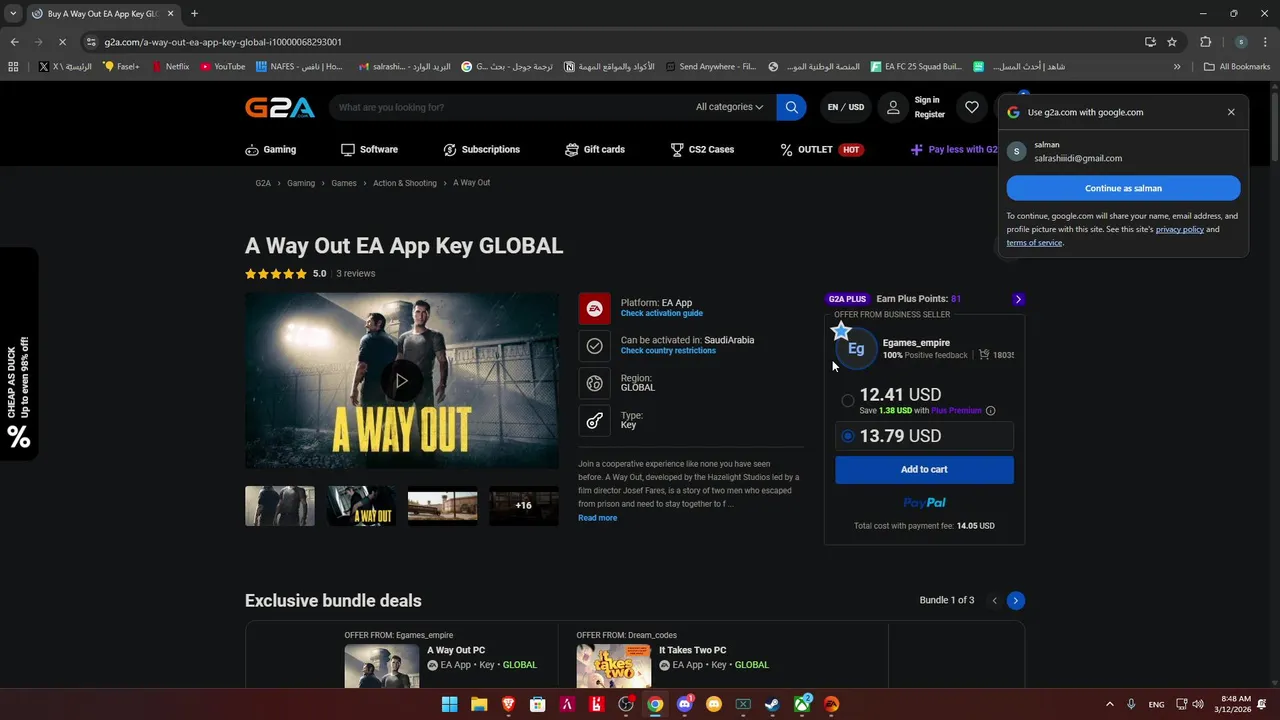Show hidden system tray icons chevron
1280x720 pixels.
1109,704
